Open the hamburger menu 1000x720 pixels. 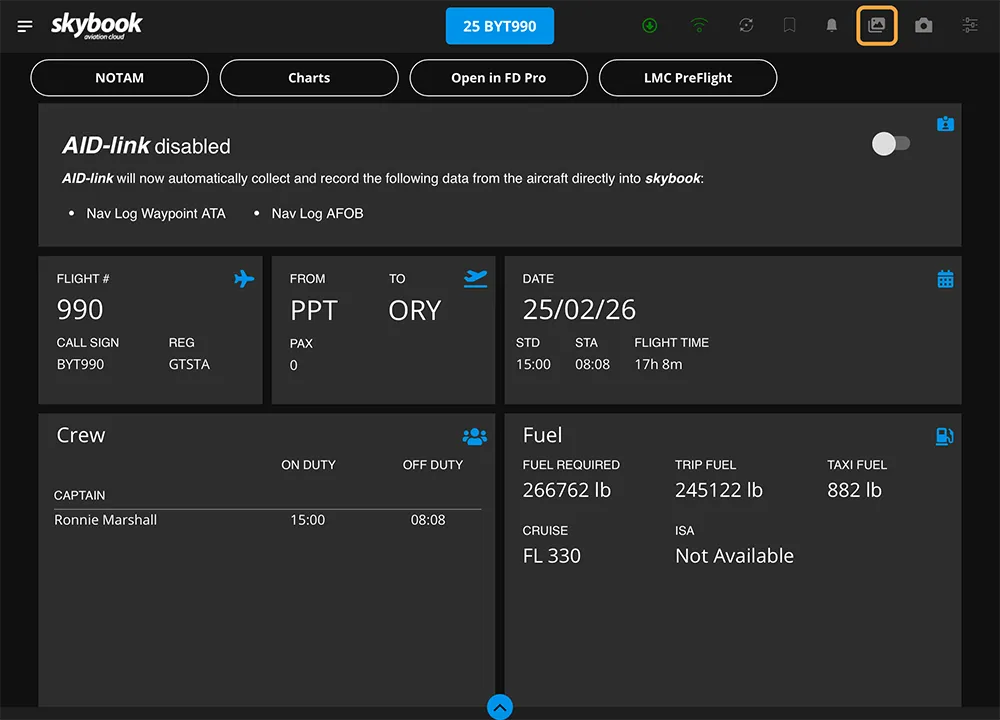point(25,26)
